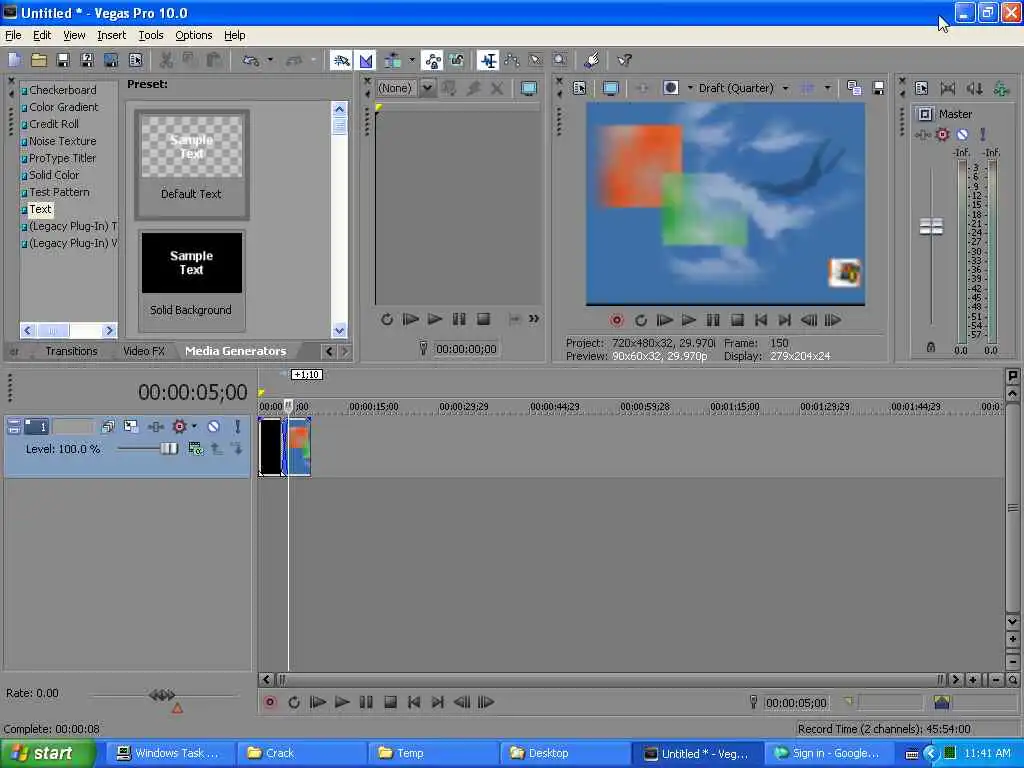Click the playback Rate scrub control
The width and height of the screenshot is (1024, 768).
(x=162, y=695)
